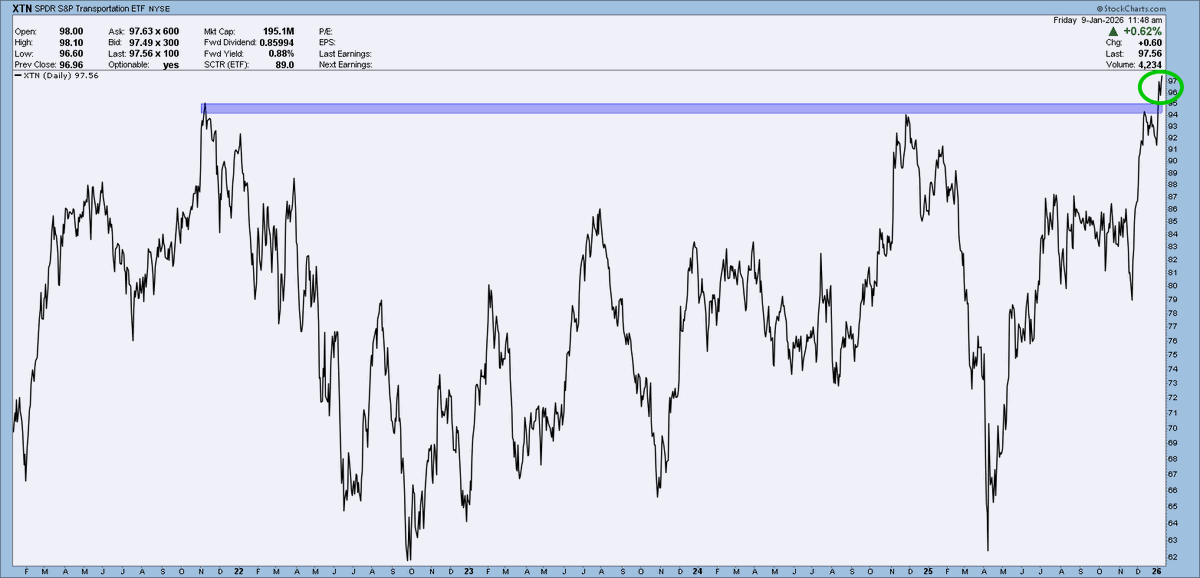Click the Chg value +0.60
The width and height of the screenshot is (1200, 578).
coord(1149,43)
